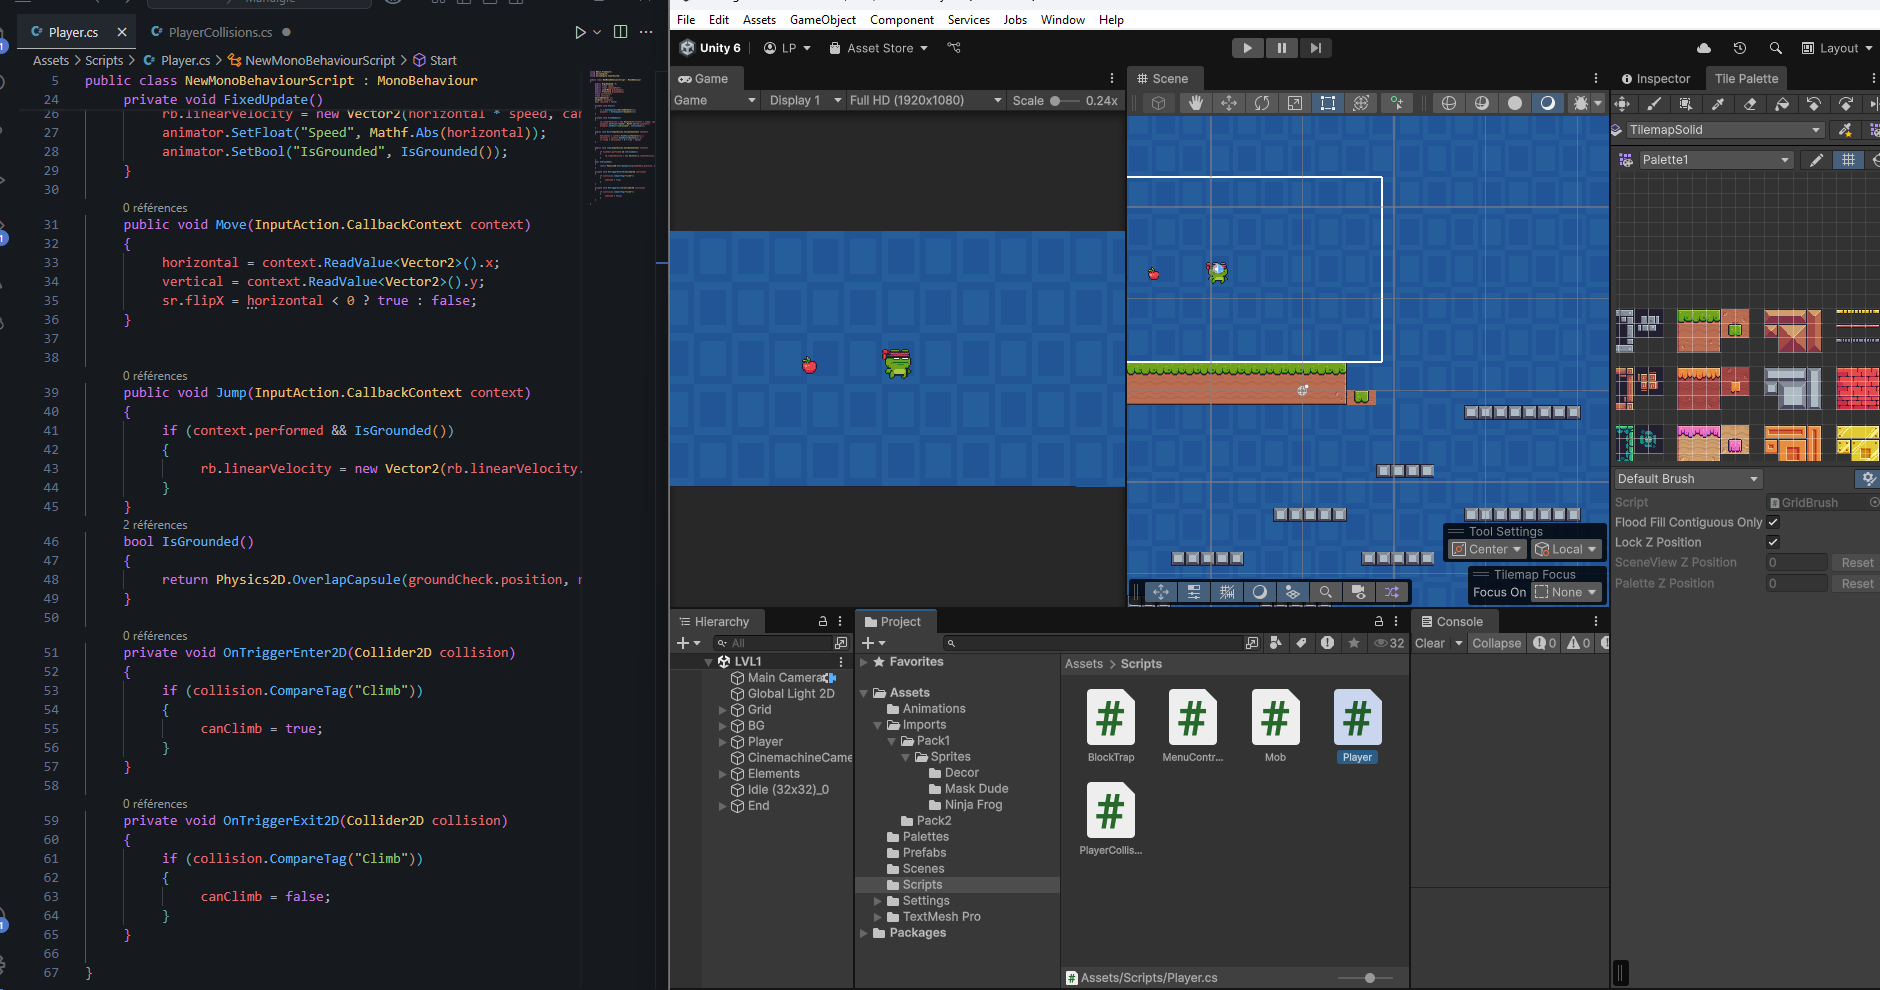
Task: Click the Unity Play button
Action: 1247,48
